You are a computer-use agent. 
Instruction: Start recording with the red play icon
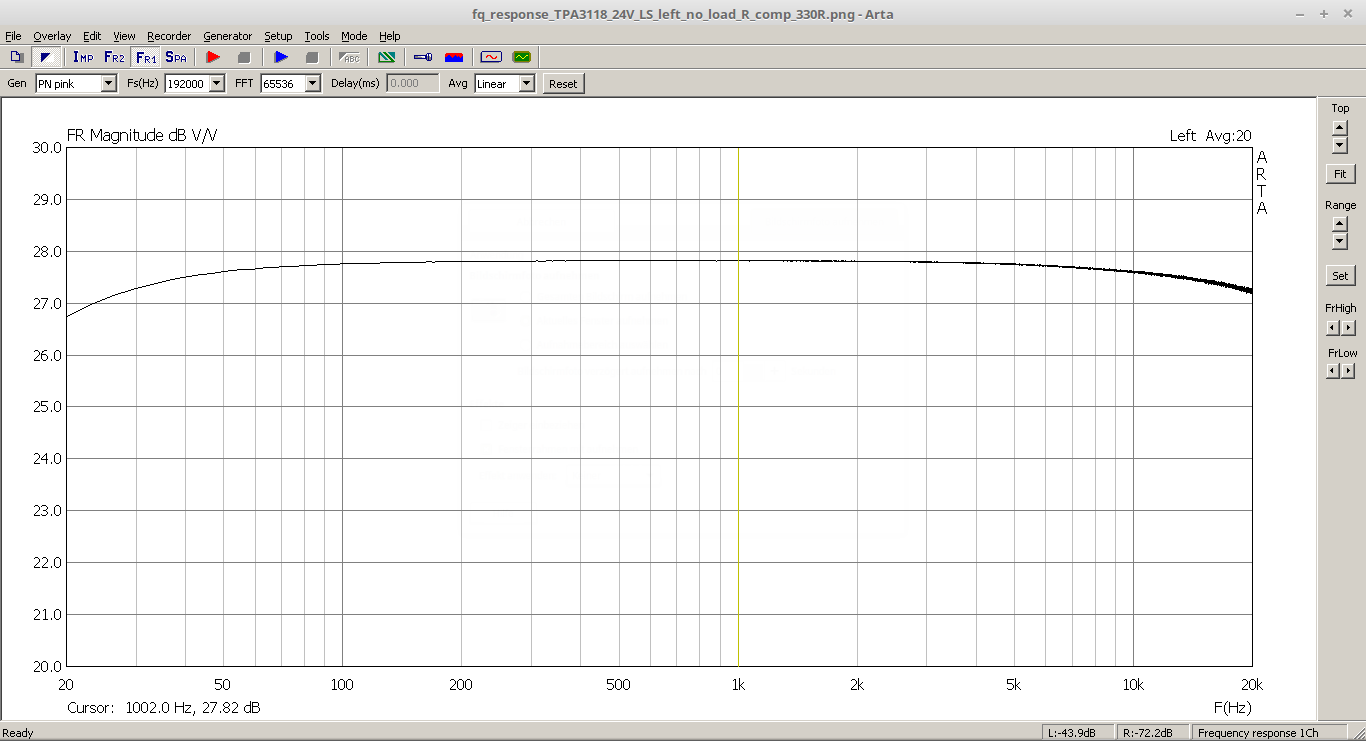[213, 57]
